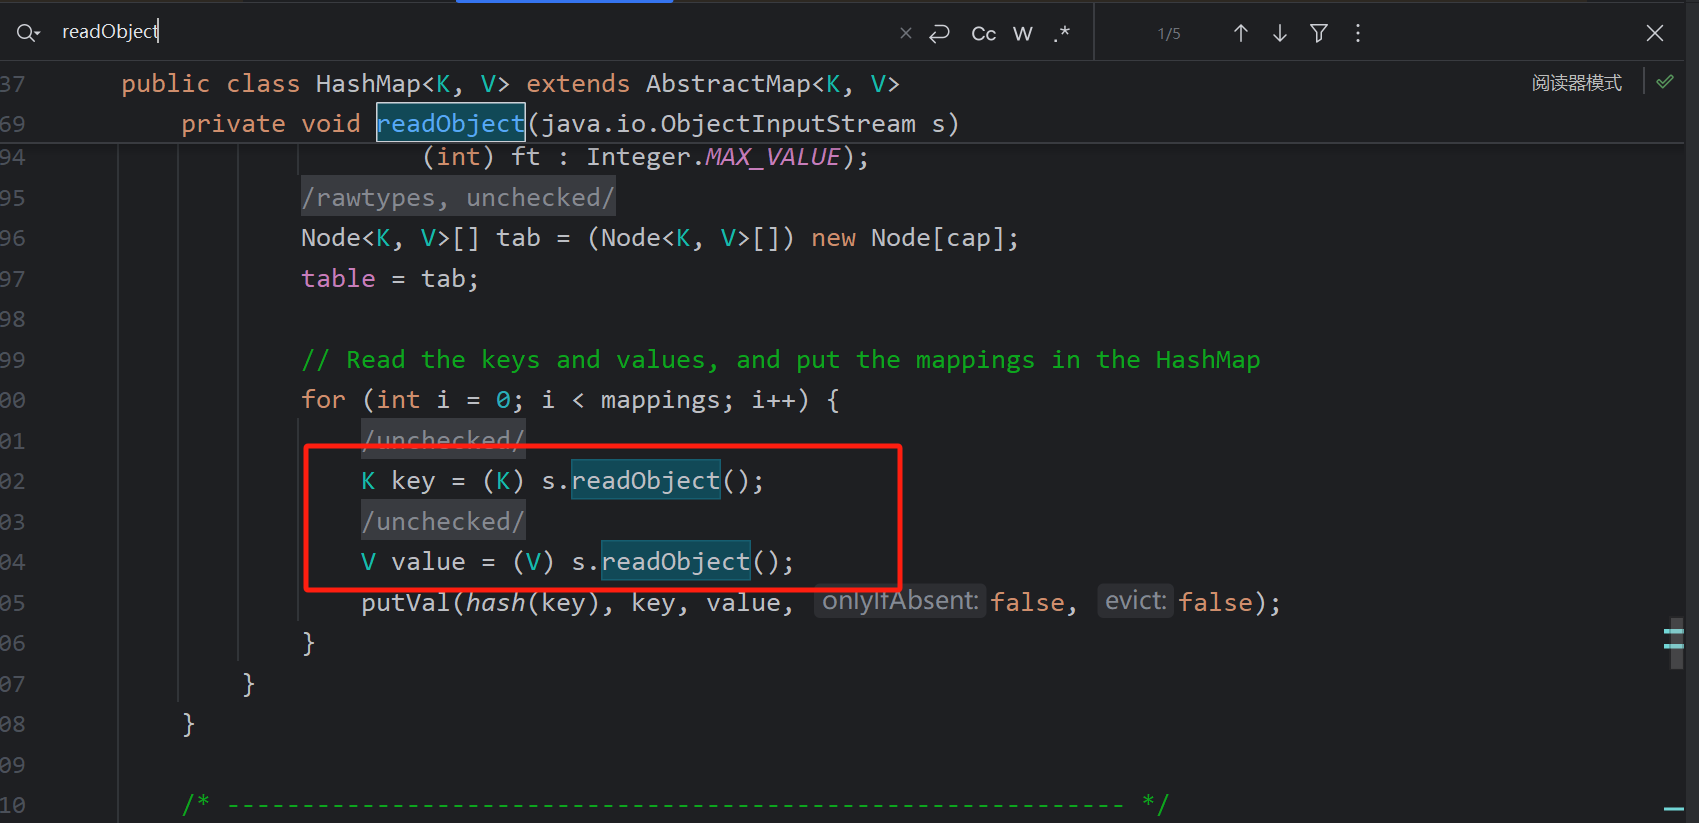The height and width of the screenshot is (823, 1699).
Task: Clear the search text with the x icon
Action: 906,33
